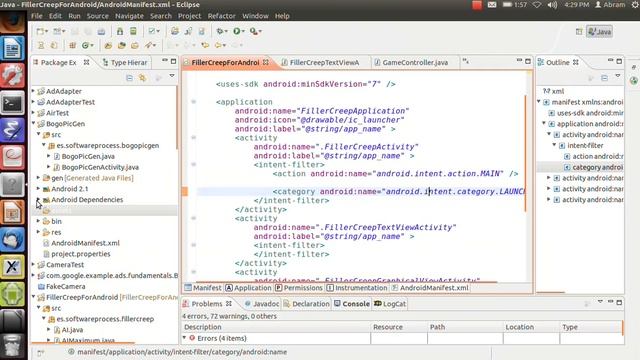The height and width of the screenshot is (360, 640).
Task: Click the Resource column header
Action: [399, 327]
